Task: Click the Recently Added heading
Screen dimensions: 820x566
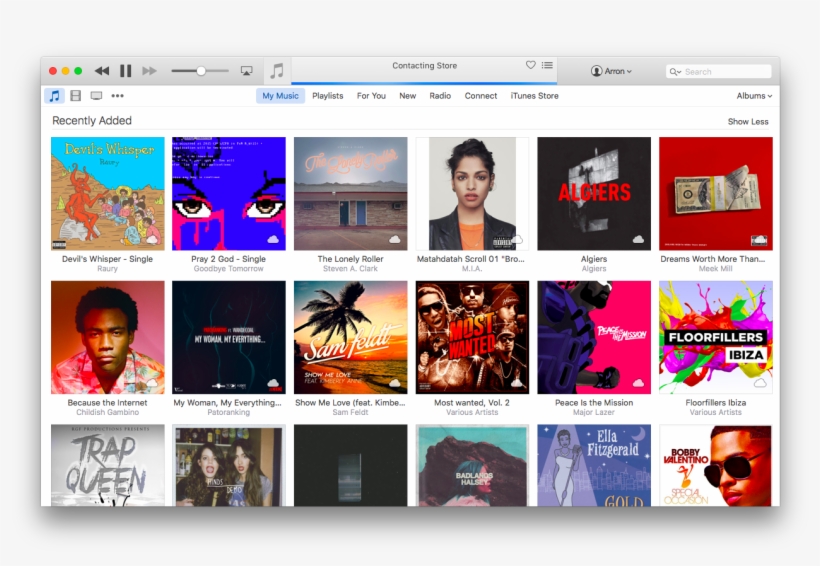Action: pyautogui.click(x=92, y=121)
